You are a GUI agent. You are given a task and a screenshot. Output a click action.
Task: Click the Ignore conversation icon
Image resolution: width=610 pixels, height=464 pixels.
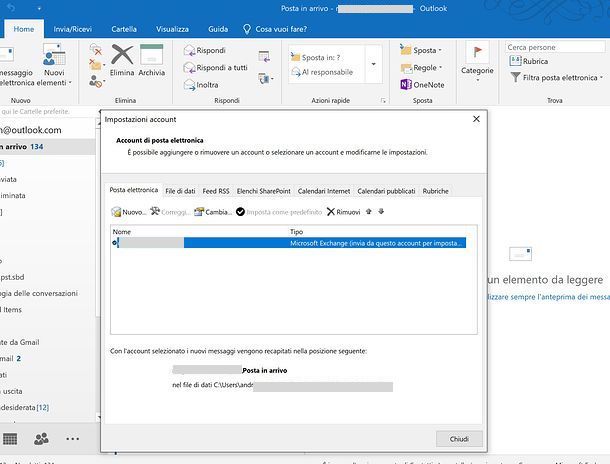pos(96,49)
